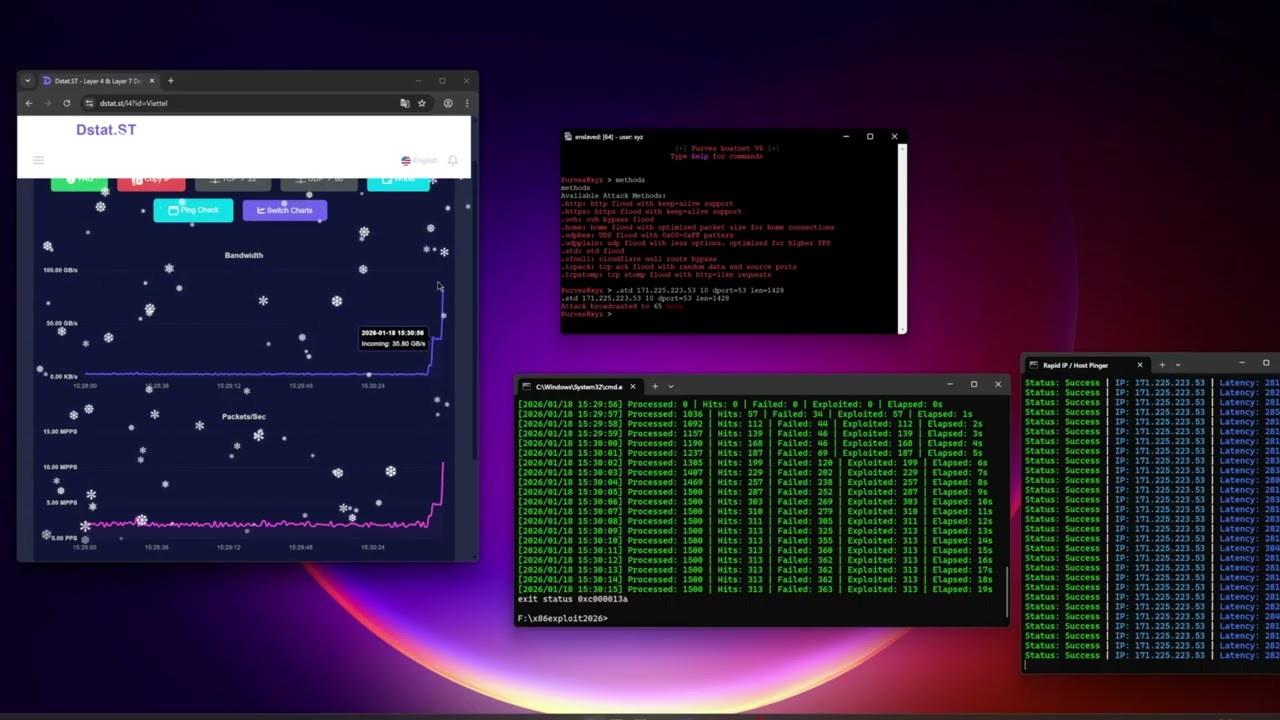Image resolution: width=1280 pixels, height=720 pixels.
Task: Click the enslaved terminal title bar icon
Action: pyautogui.click(x=567, y=137)
